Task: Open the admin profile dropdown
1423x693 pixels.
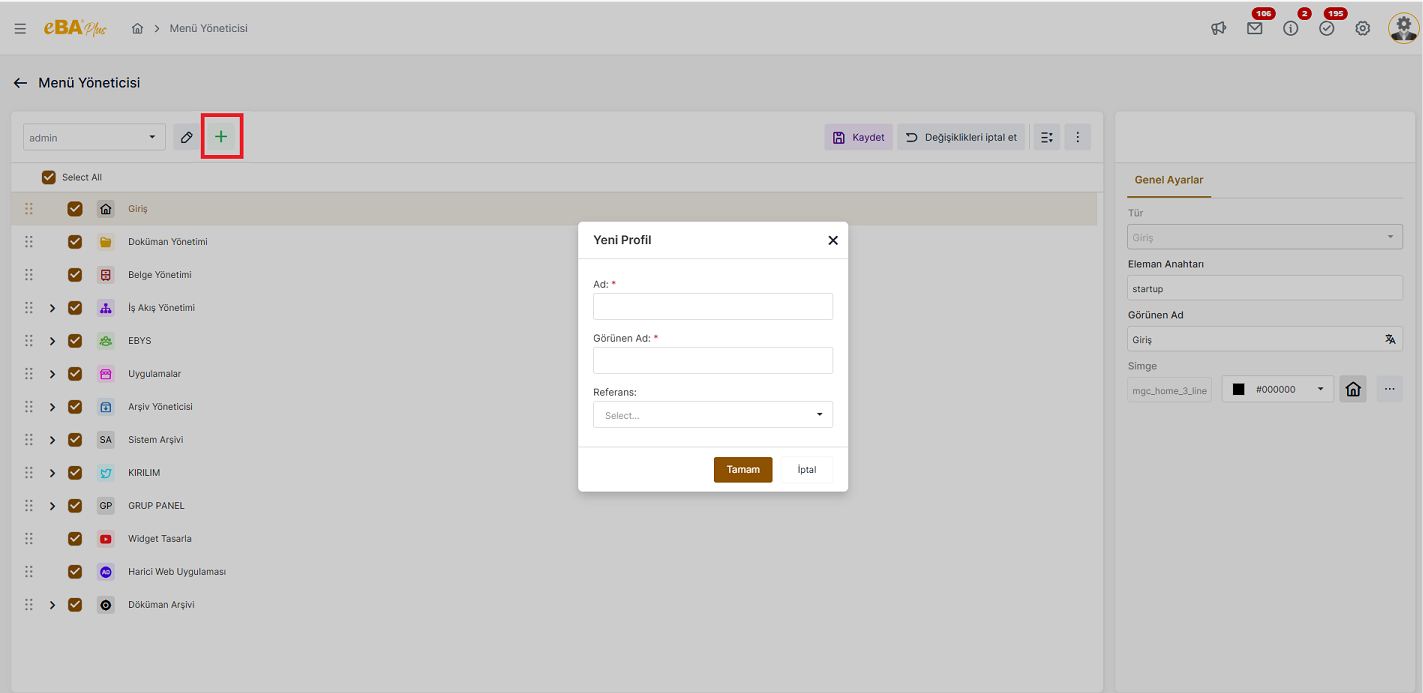Action: (94, 137)
